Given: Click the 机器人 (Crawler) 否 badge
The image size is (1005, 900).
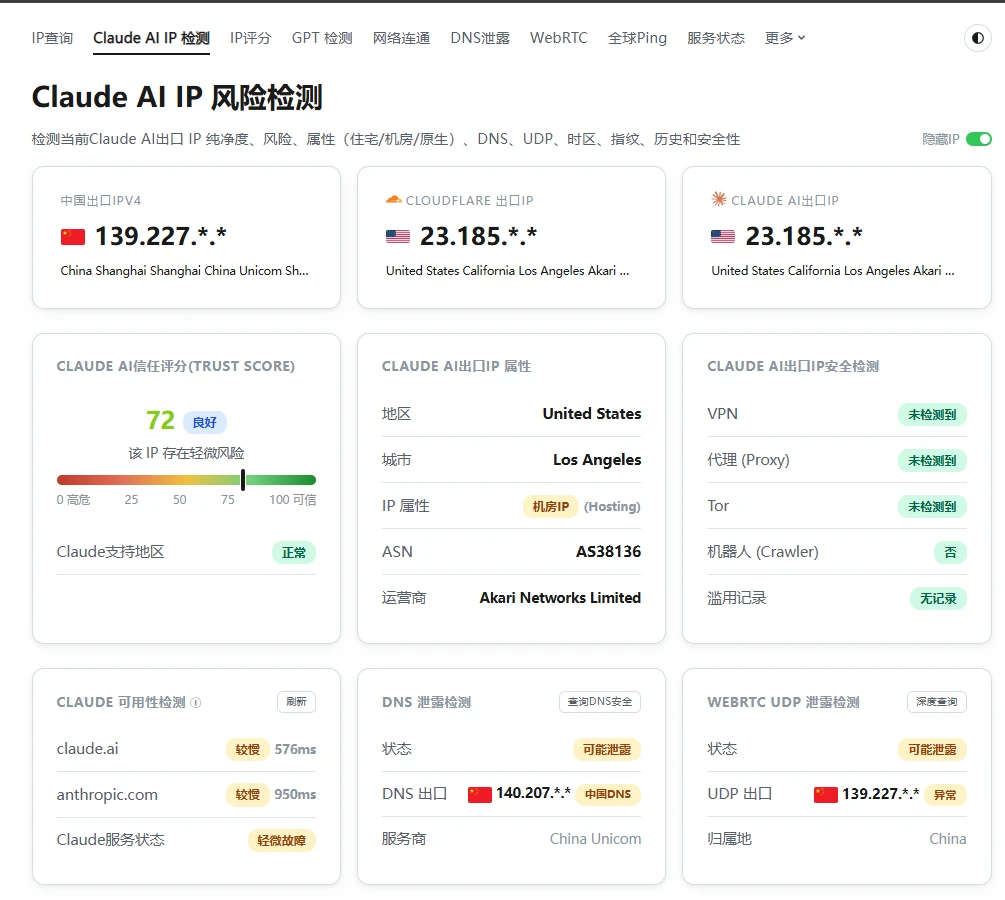Looking at the screenshot, I should pyautogui.click(x=950, y=553).
